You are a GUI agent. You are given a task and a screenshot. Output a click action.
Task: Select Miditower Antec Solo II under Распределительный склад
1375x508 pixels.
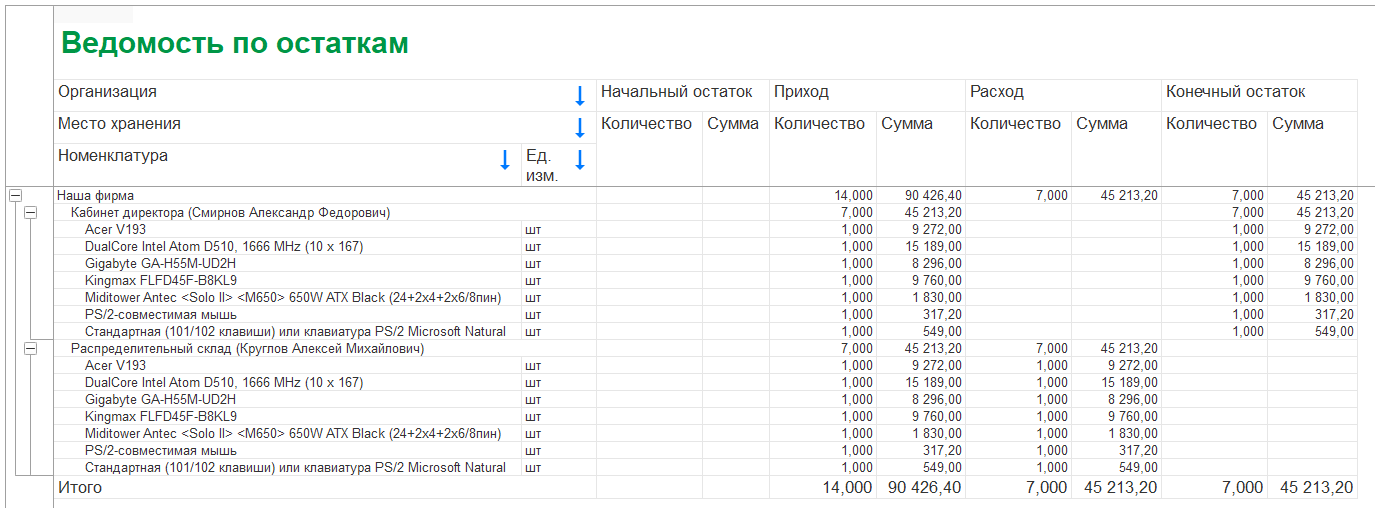point(293,434)
